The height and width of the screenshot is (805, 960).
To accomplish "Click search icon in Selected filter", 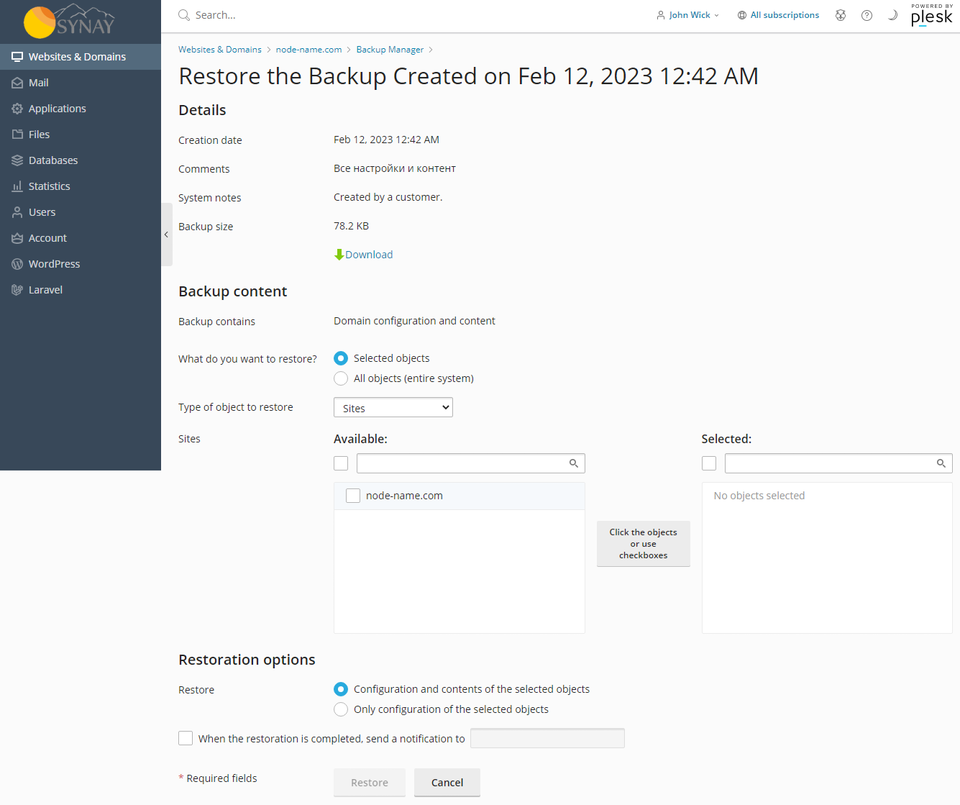I will point(941,463).
